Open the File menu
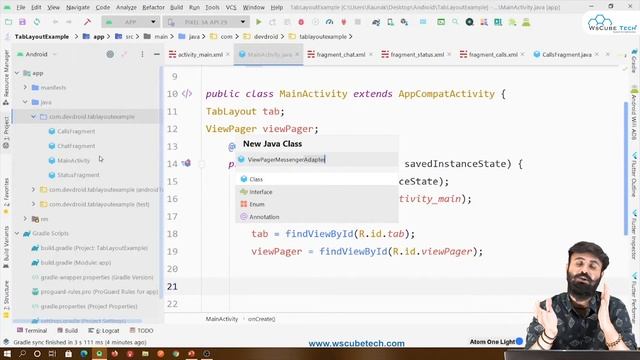 click(x=21, y=7)
